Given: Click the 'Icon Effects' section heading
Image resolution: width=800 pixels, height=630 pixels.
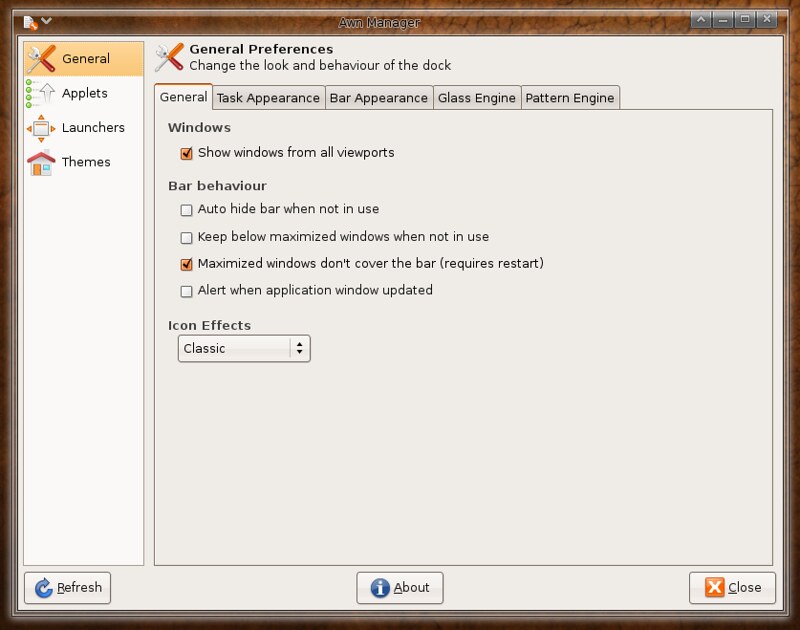Looking at the screenshot, I should [x=210, y=325].
